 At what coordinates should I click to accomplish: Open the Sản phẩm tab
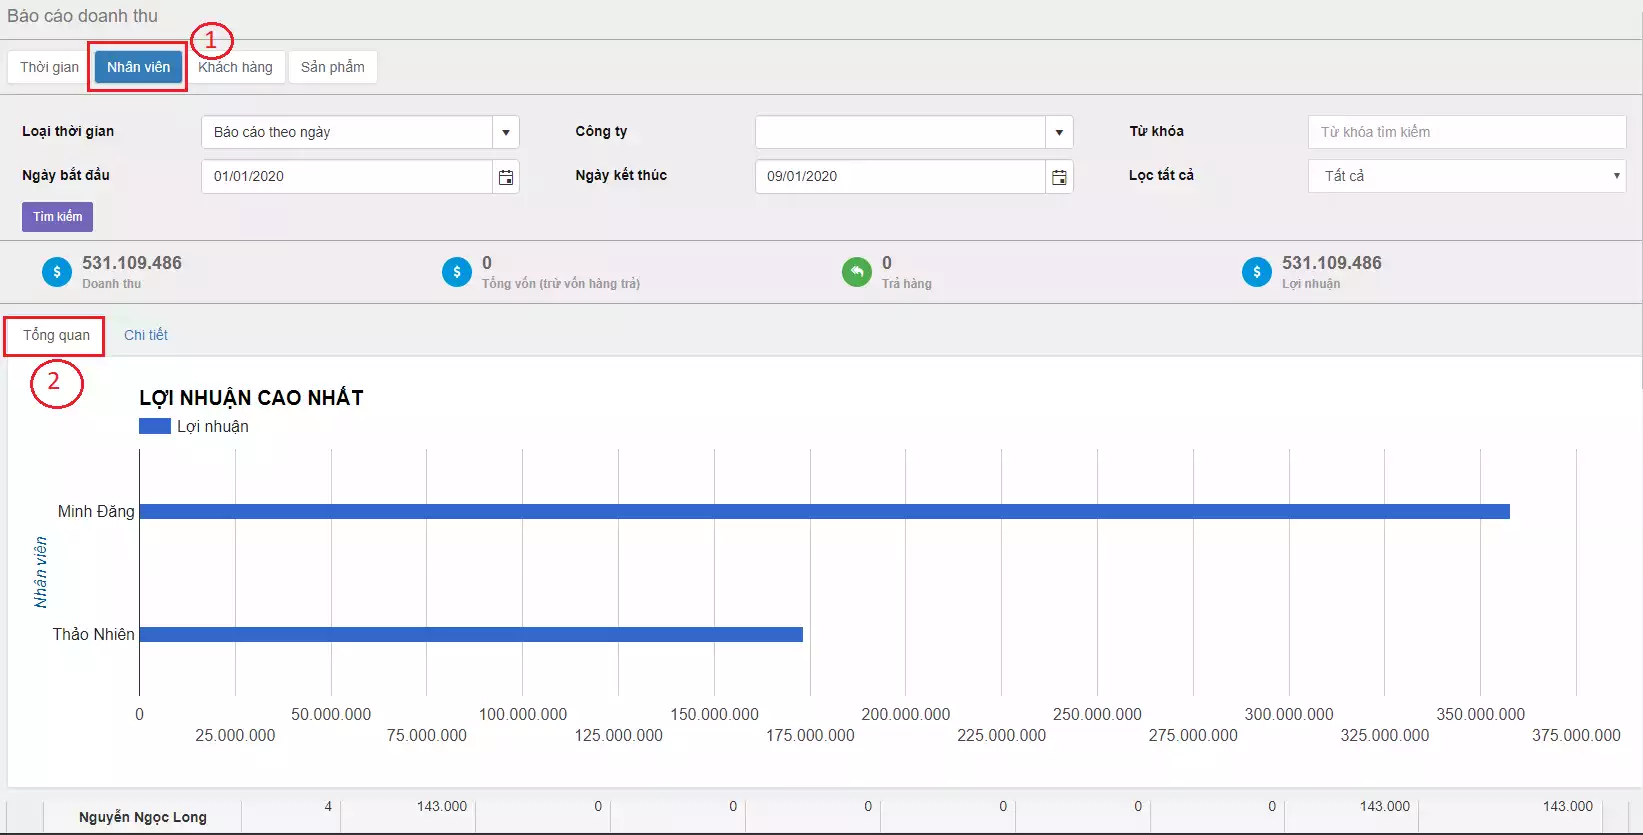(x=333, y=67)
